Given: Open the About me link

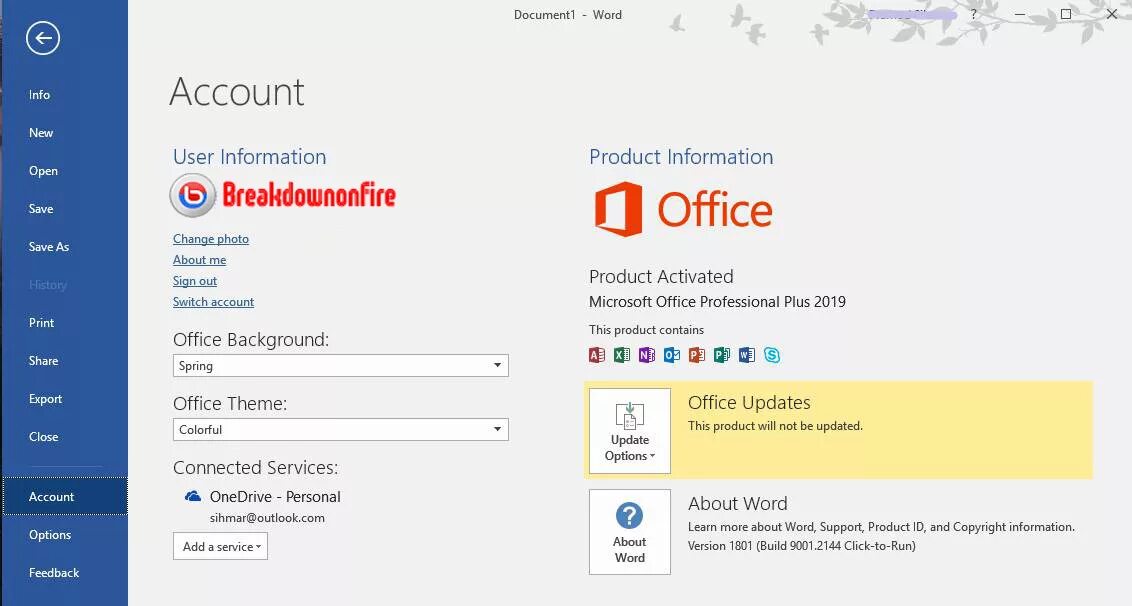Looking at the screenshot, I should tap(199, 259).
